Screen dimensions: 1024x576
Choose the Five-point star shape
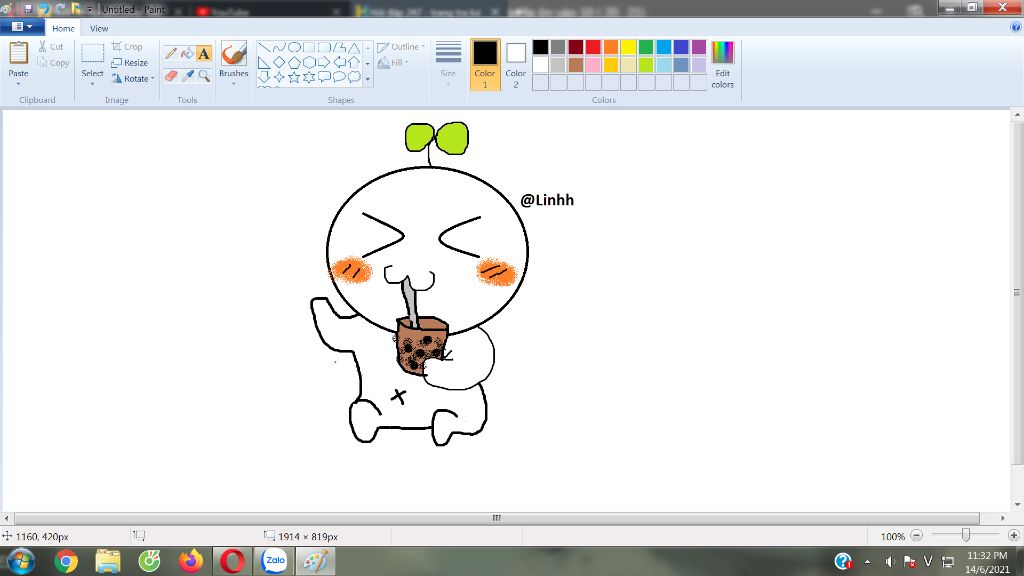tap(294, 78)
